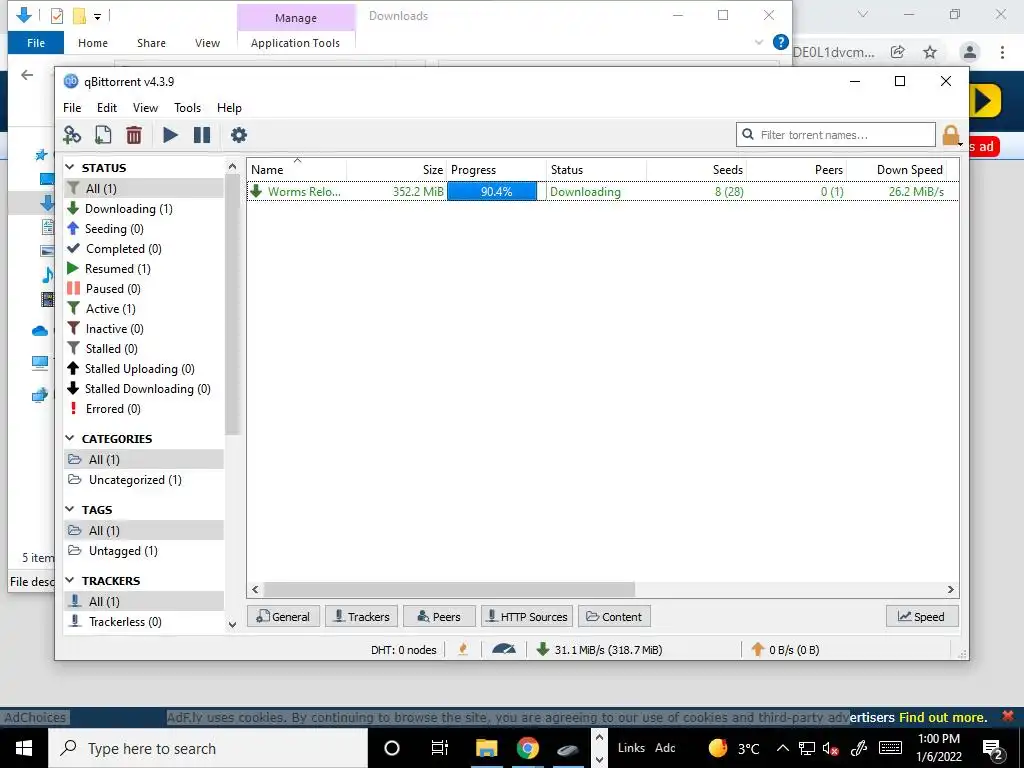Image resolution: width=1024 pixels, height=768 pixels.
Task: Click the Resume play toolbar icon
Action: [170, 135]
